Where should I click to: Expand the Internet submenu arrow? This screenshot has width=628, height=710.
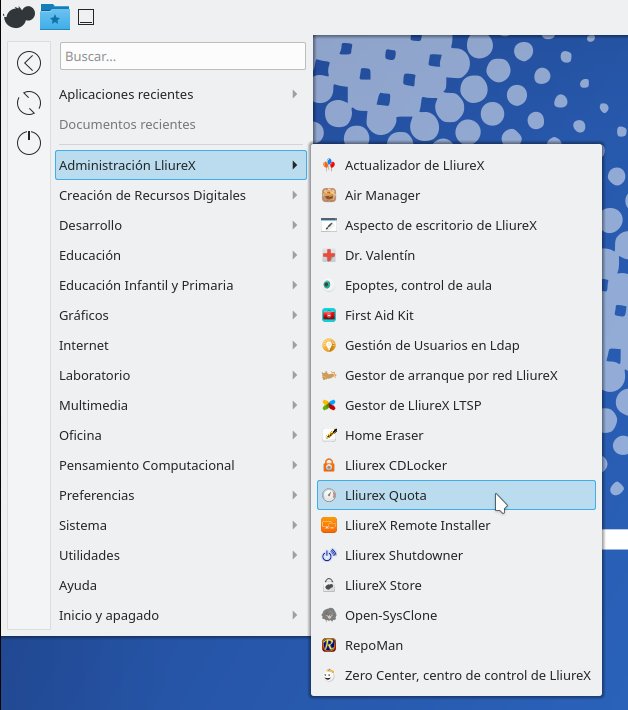coord(295,345)
